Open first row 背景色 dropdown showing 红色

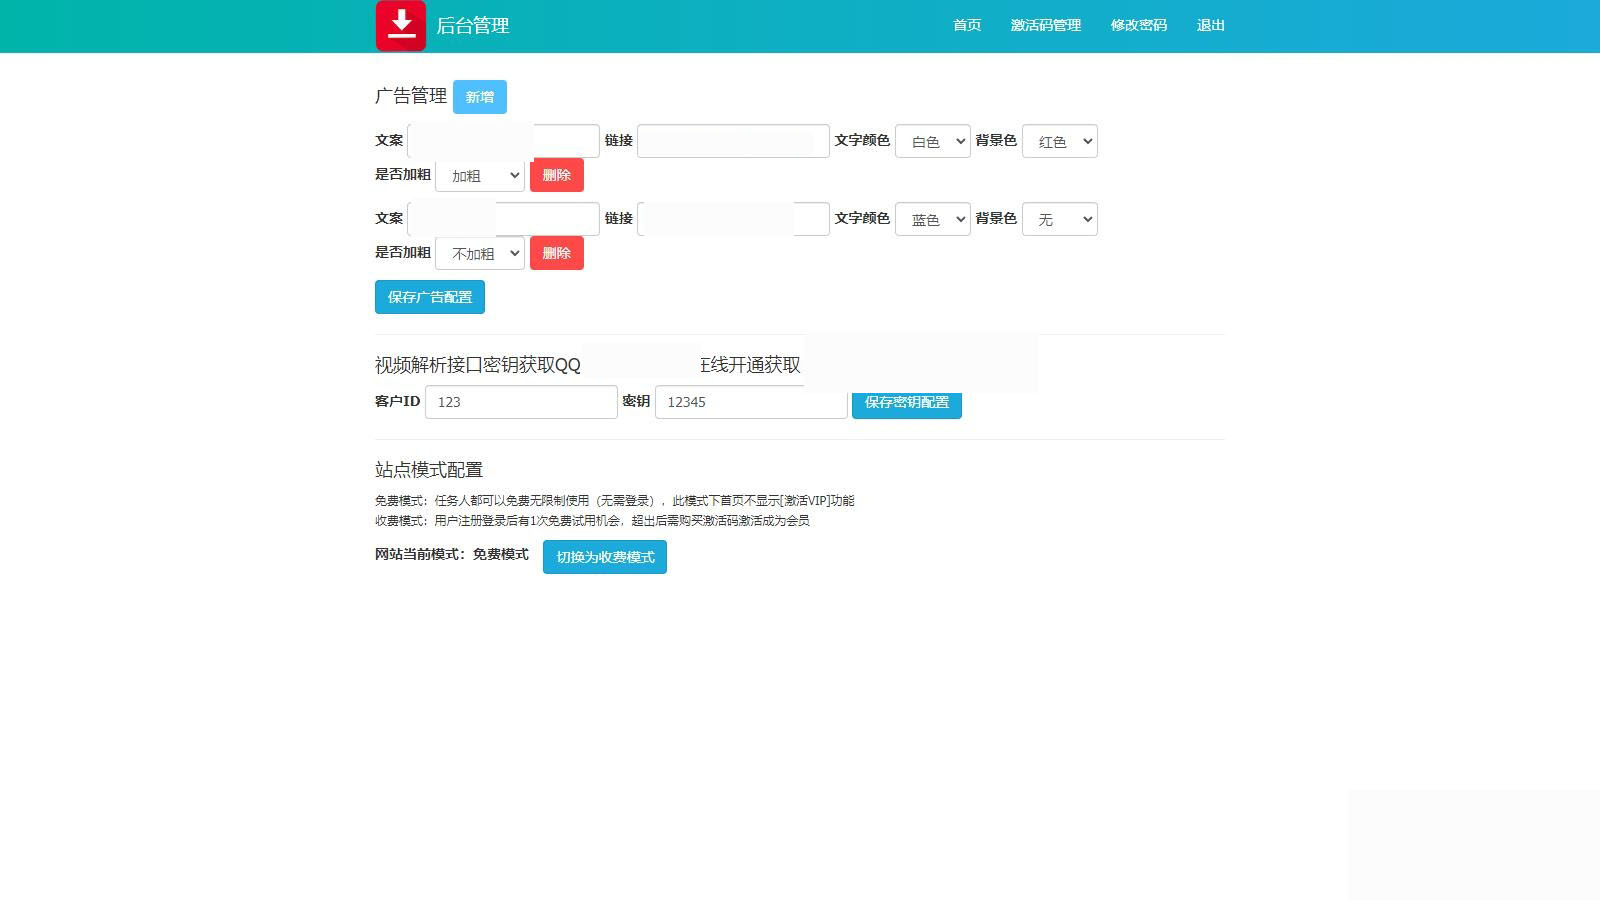(x=1059, y=141)
